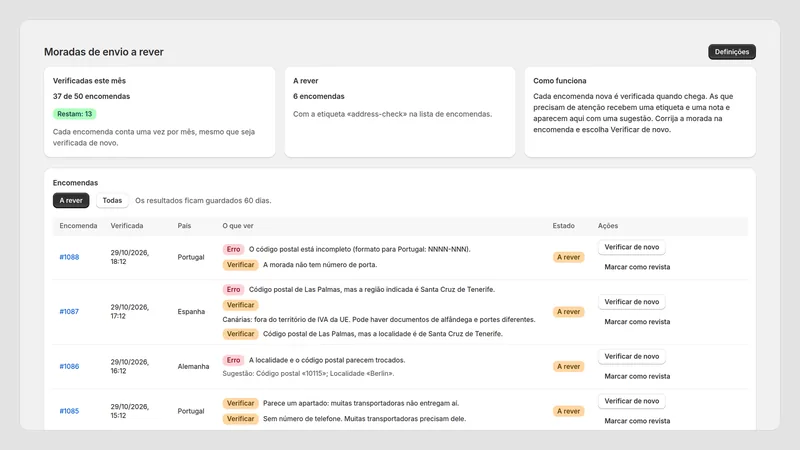
Task: Click the Alemanha country cell
Action: coord(193,366)
